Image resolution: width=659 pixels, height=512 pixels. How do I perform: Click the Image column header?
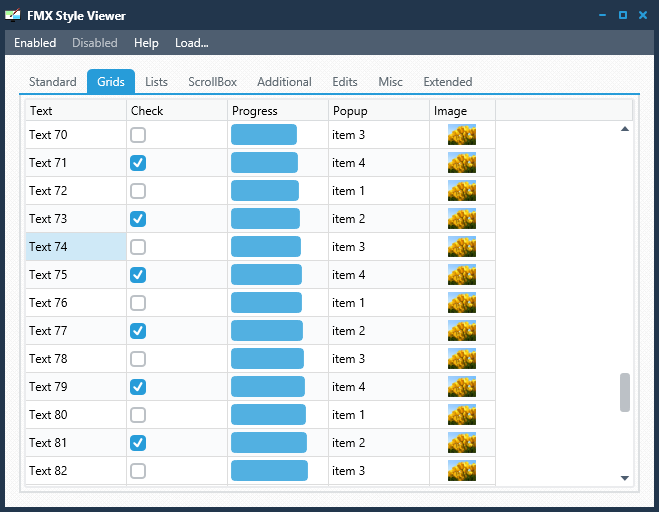pyautogui.click(x=462, y=111)
